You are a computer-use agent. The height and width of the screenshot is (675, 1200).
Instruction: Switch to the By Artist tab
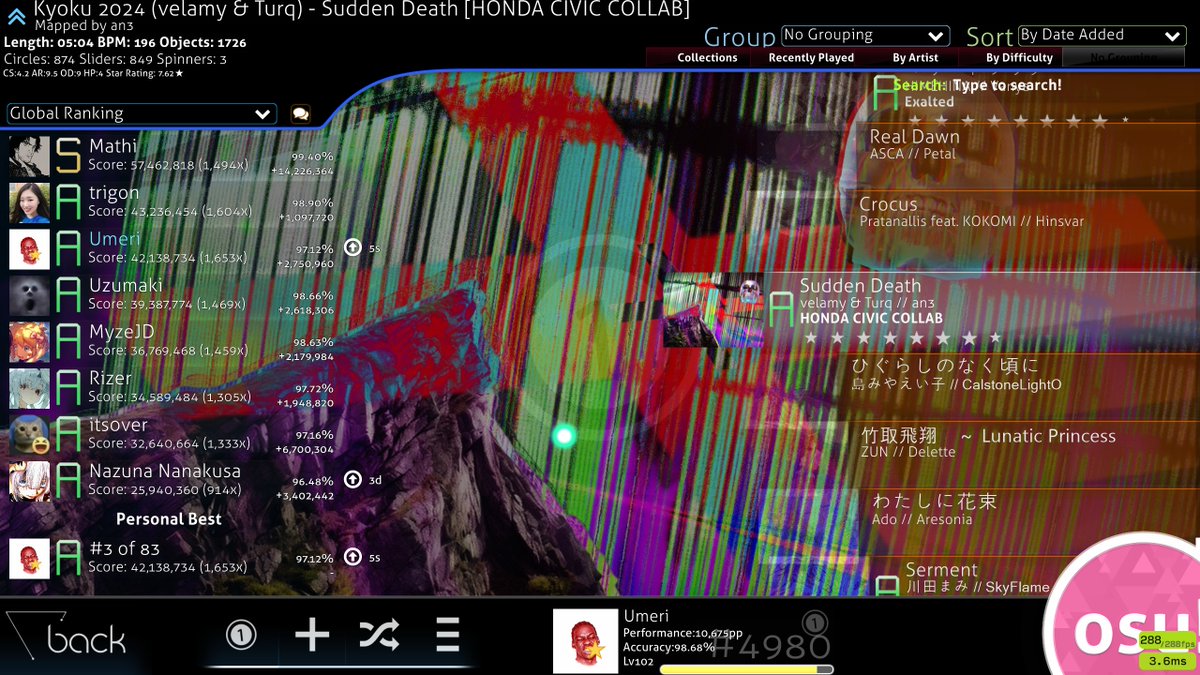[x=915, y=58]
